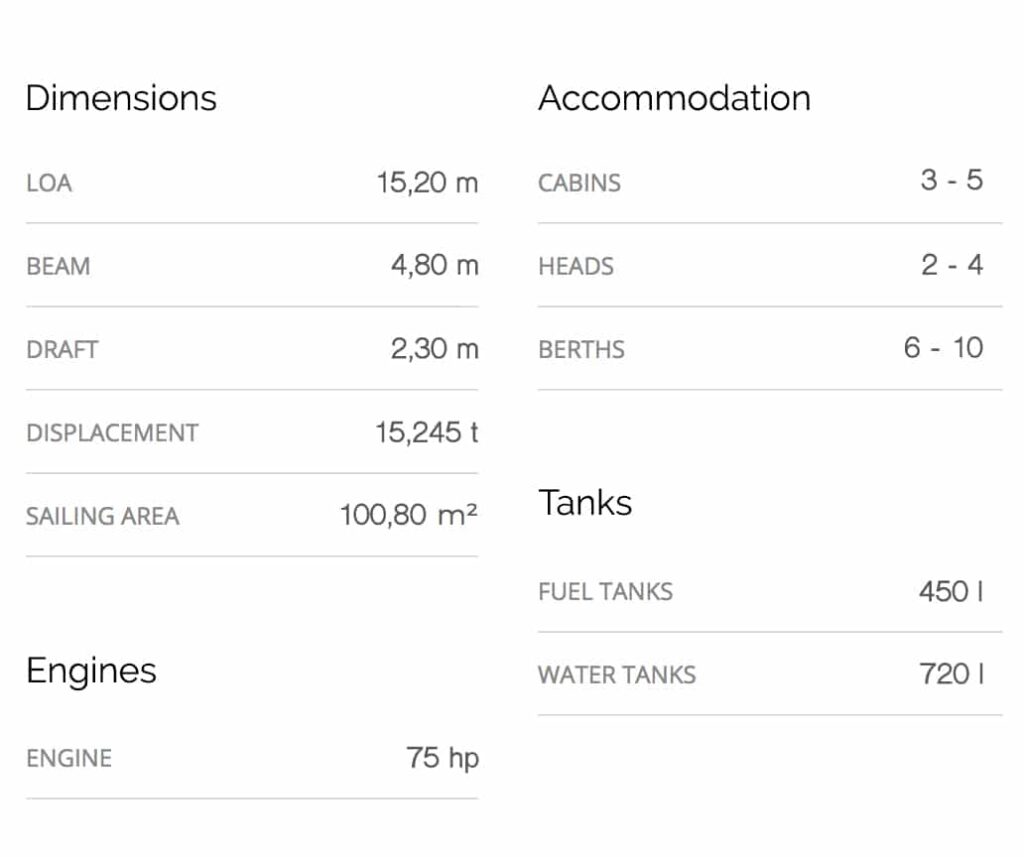The width and height of the screenshot is (1024, 857).
Task: Select the 15,20 m LOA value
Action: (427, 183)
